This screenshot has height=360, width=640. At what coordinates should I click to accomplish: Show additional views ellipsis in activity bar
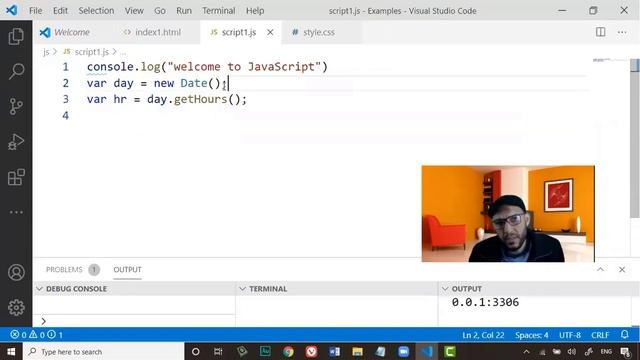coord(16,212)
